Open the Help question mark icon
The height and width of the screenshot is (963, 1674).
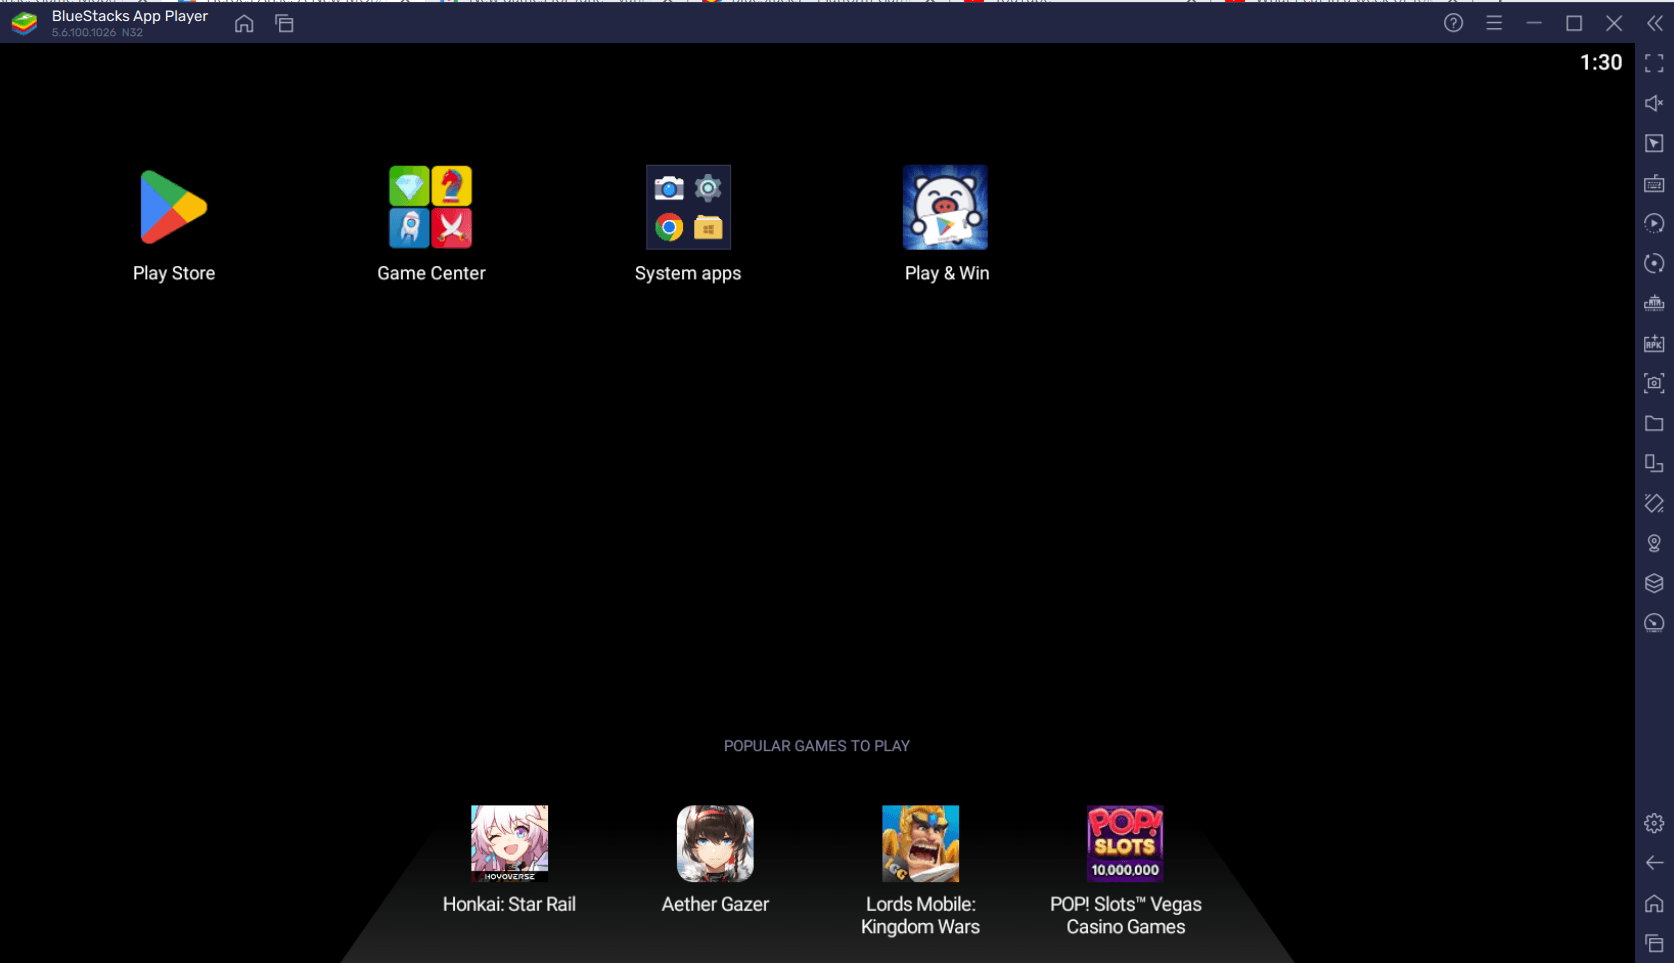pos(1453,23)
